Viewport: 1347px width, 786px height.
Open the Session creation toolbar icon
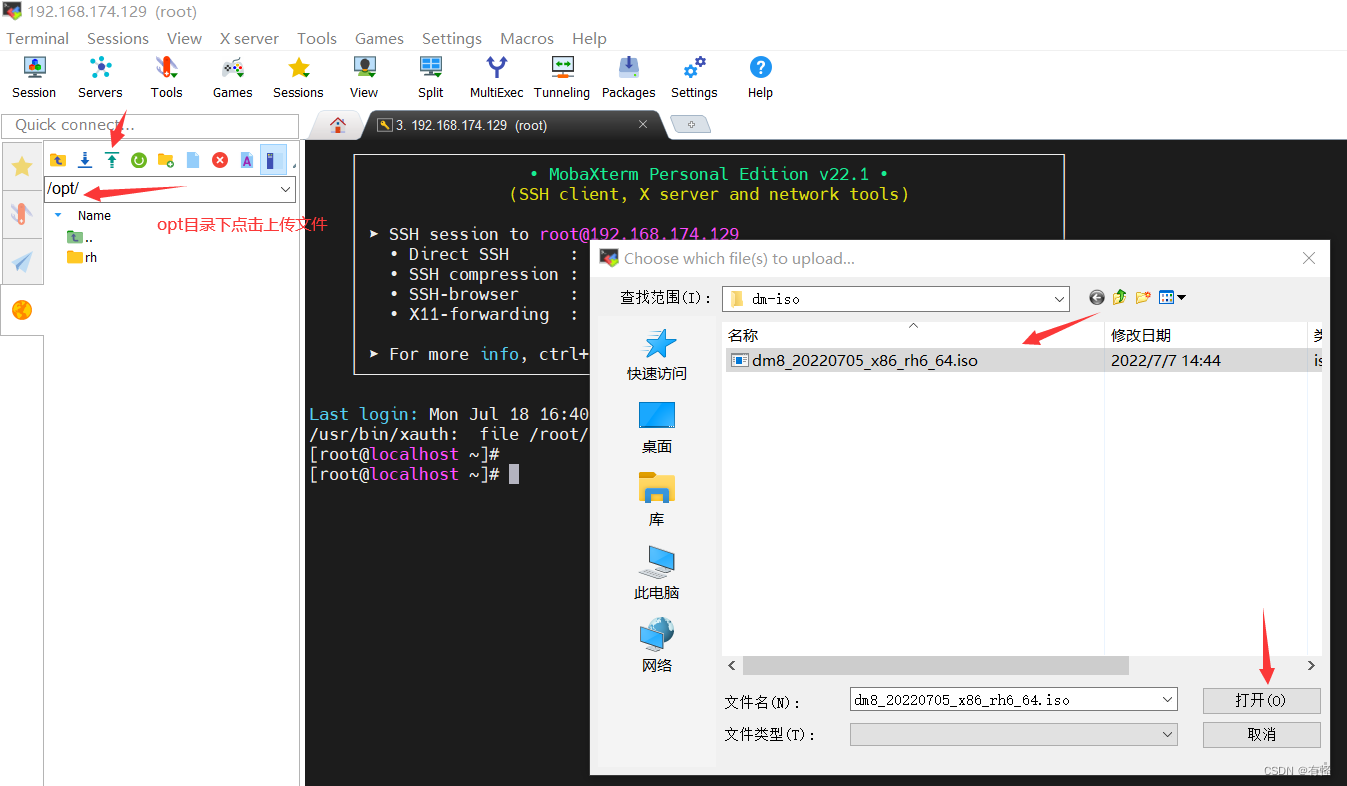(x=33, y=77)
